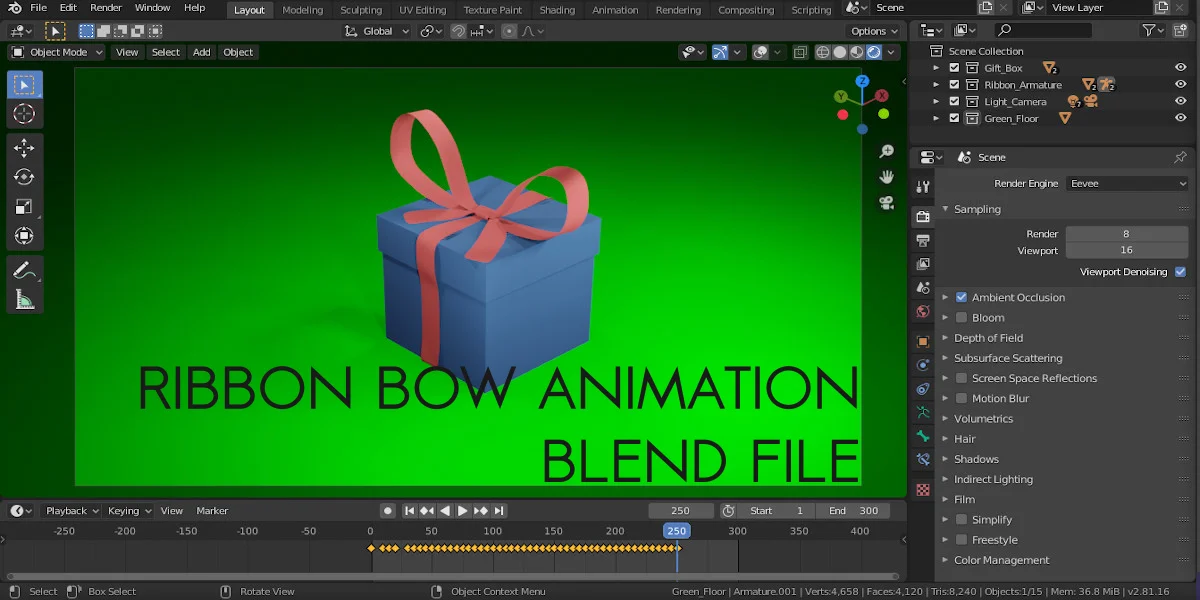This screenshot has width=1200, height=600.
Task: Hide the Gift_Box collection
Action: point(1180,68)
